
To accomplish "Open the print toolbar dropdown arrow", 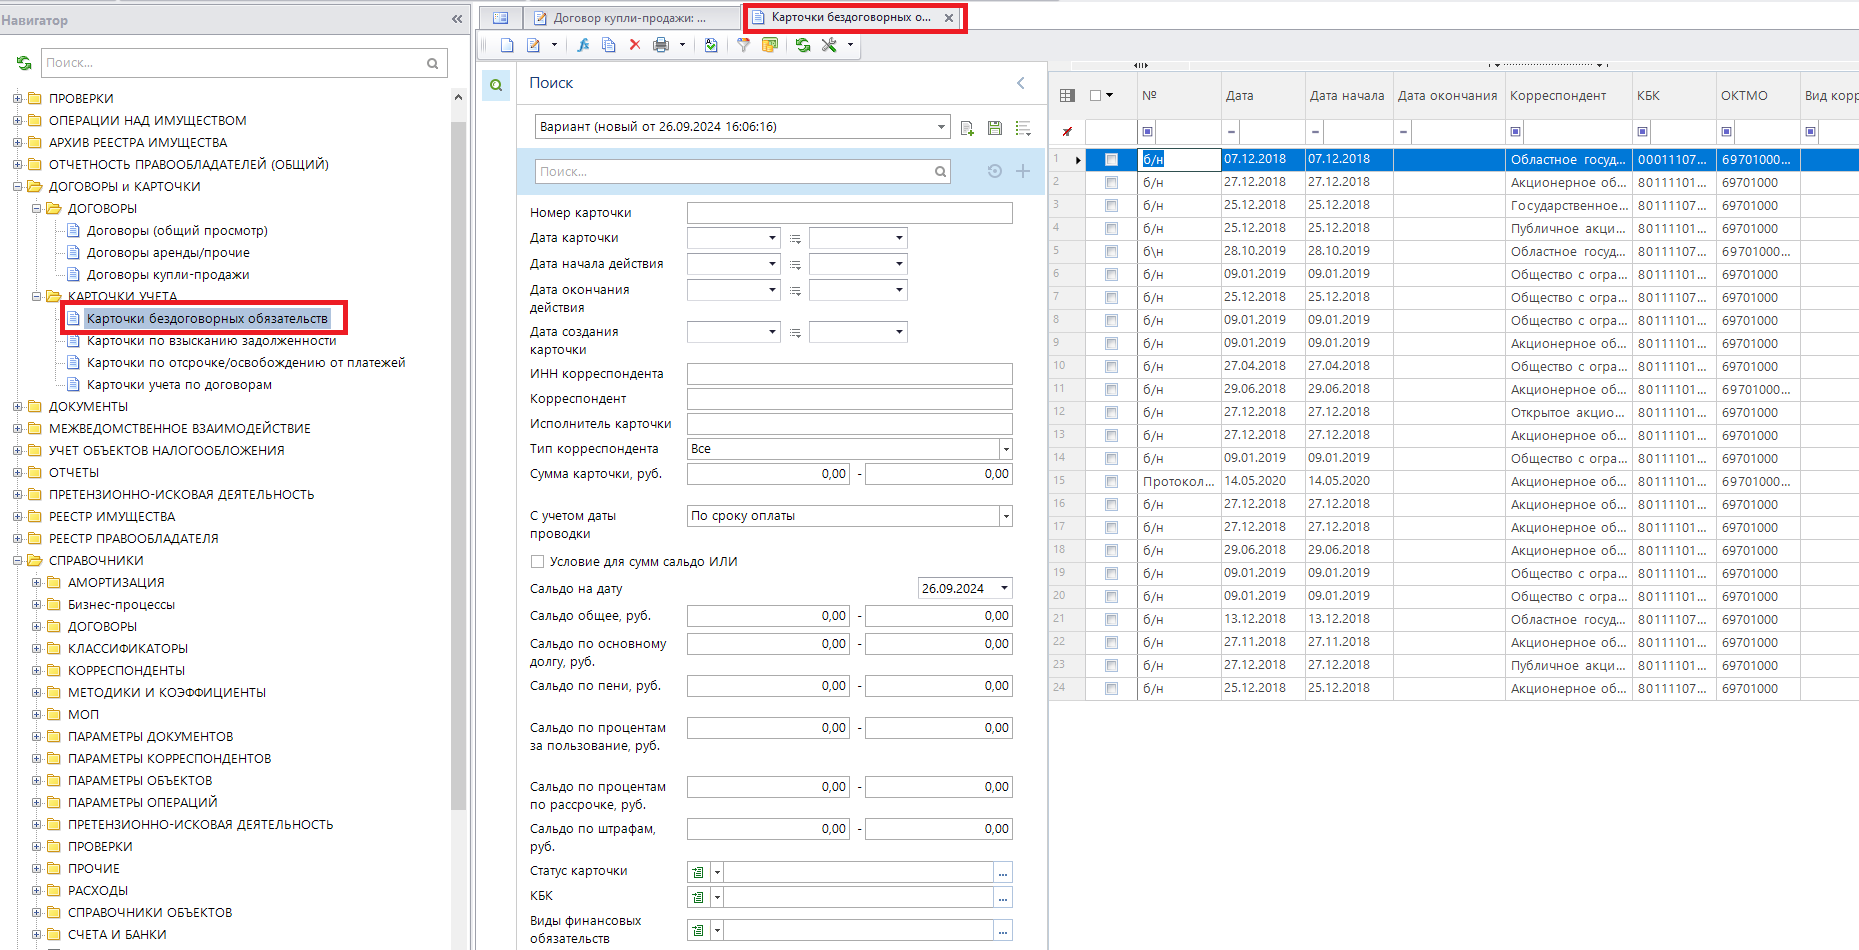I will pyautogui.click(x=682, y=45).
